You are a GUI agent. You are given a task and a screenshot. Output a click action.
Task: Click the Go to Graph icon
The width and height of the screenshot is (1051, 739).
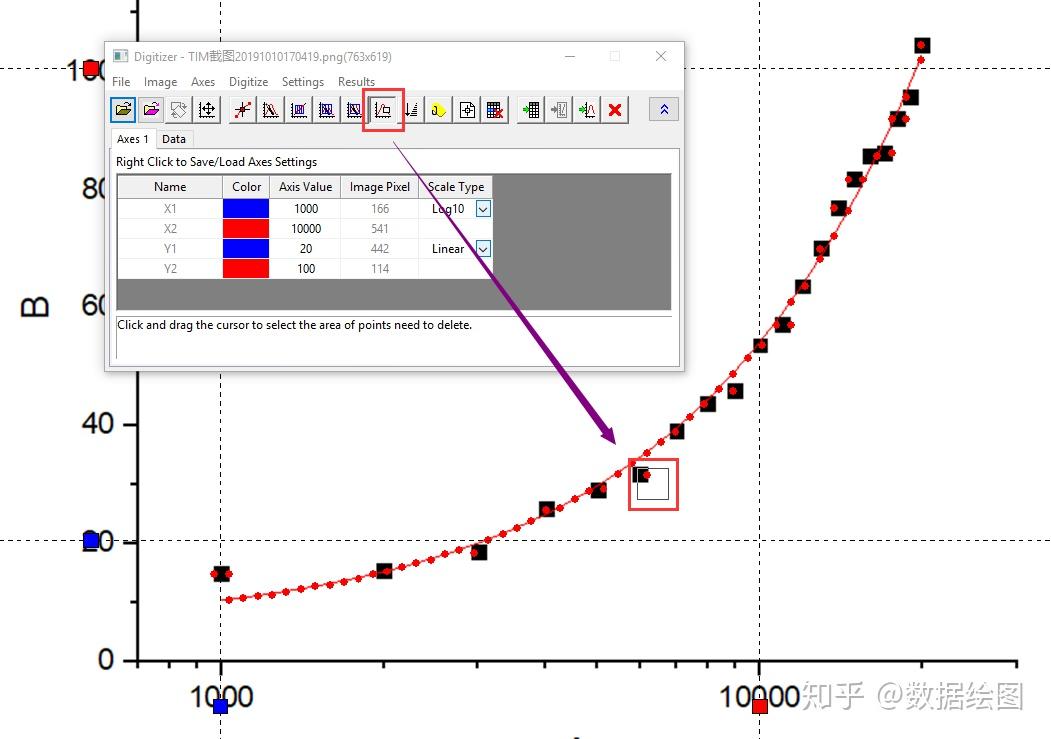coord(587,110)
